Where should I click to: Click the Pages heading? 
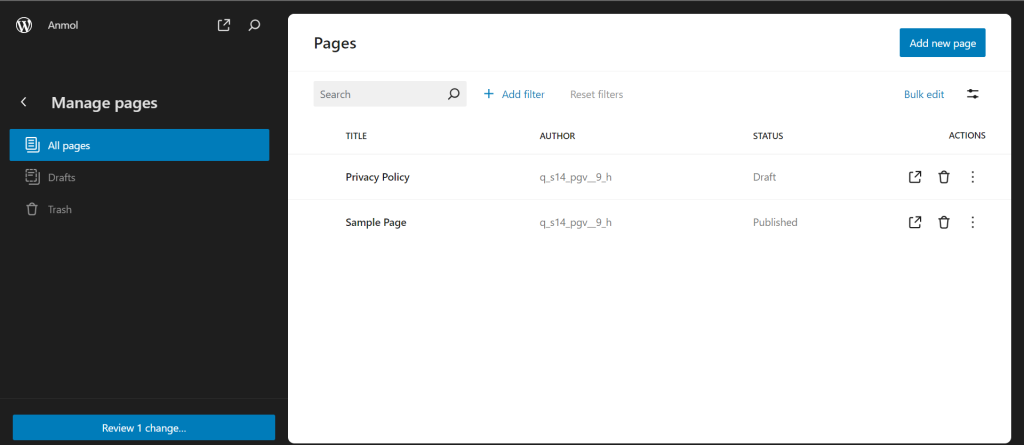(x=335, y=43)
